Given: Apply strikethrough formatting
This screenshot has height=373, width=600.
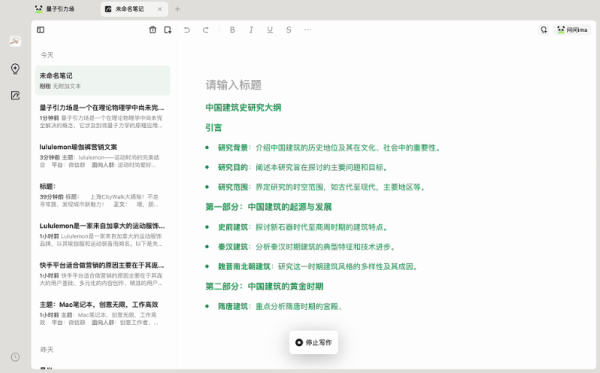Looking at the screenshot, I should click(x=289, y=30).
